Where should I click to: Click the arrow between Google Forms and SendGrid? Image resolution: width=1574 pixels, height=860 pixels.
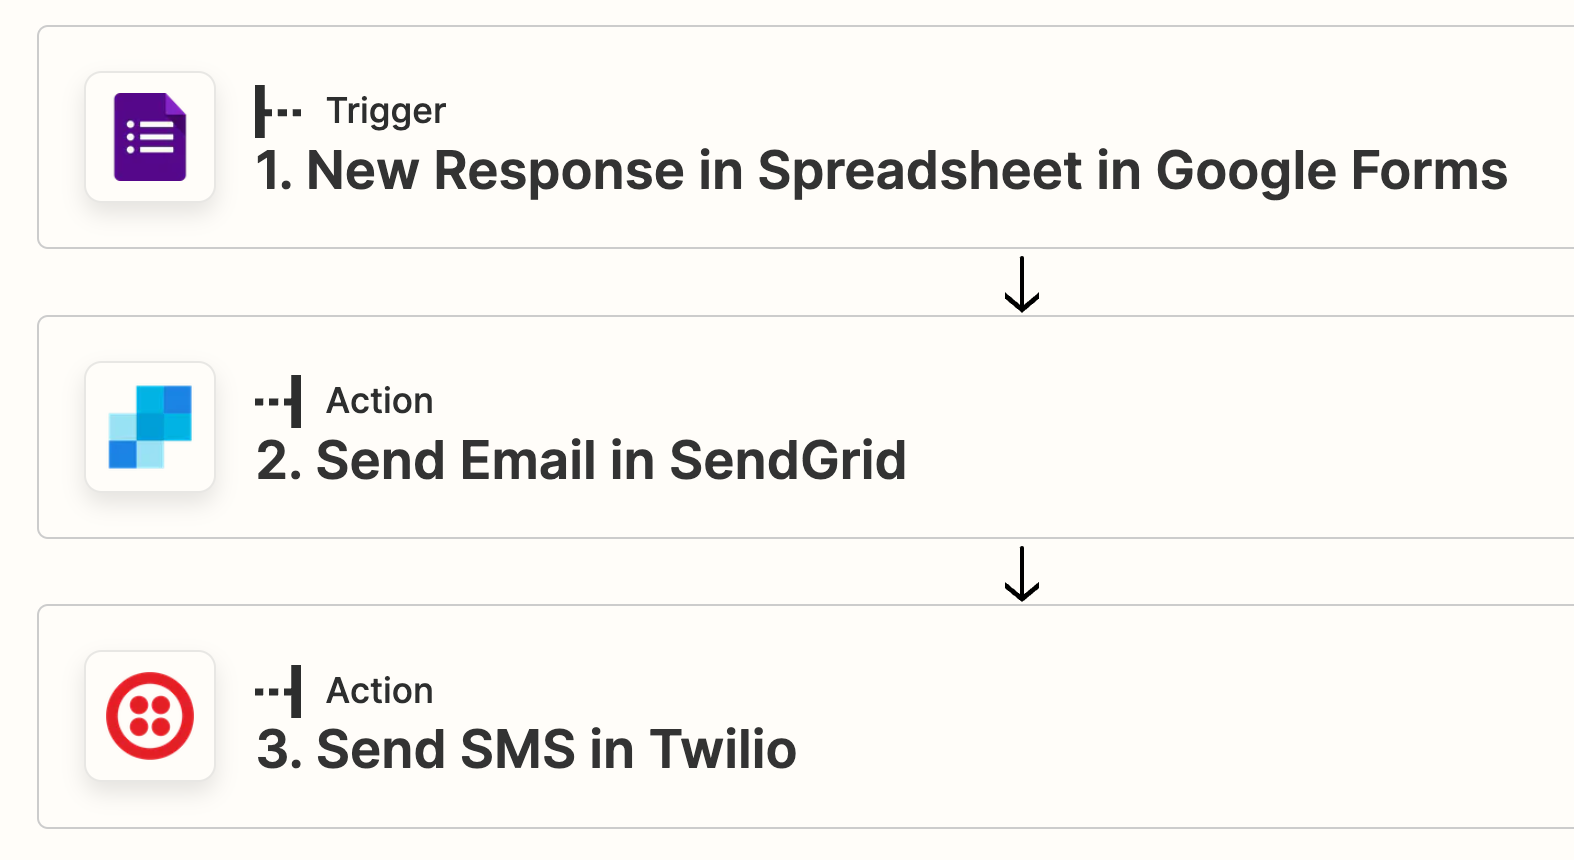[x=1021, y=285]
